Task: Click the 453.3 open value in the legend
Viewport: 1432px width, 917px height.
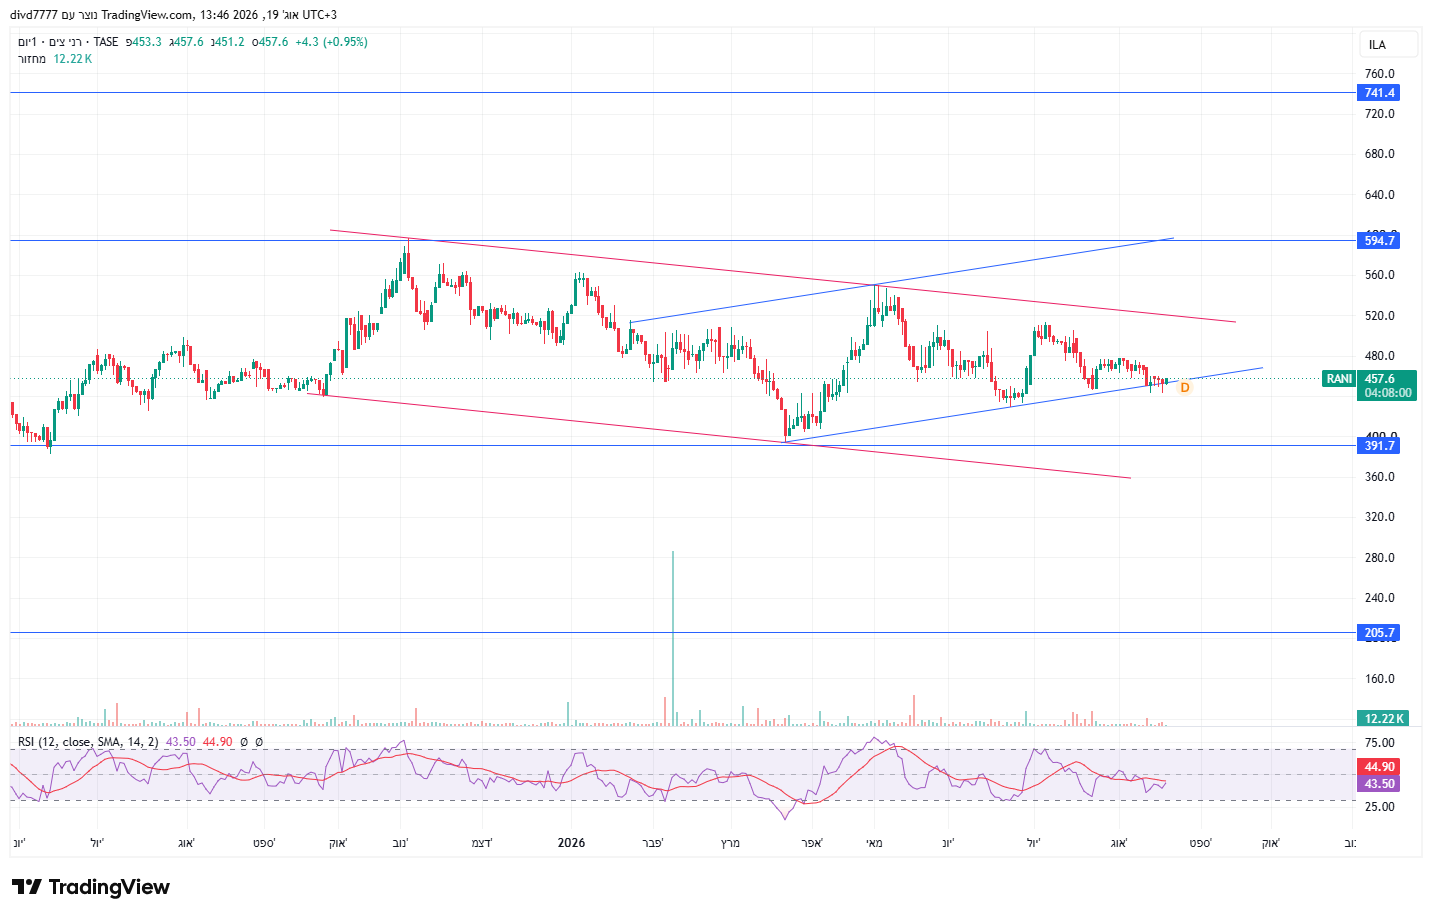Action: [147, 42]
